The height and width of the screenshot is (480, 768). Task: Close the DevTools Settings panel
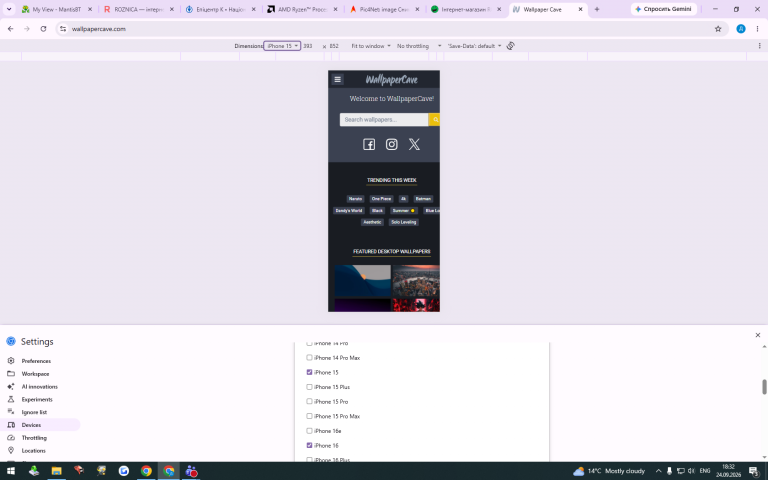(758, 335)
